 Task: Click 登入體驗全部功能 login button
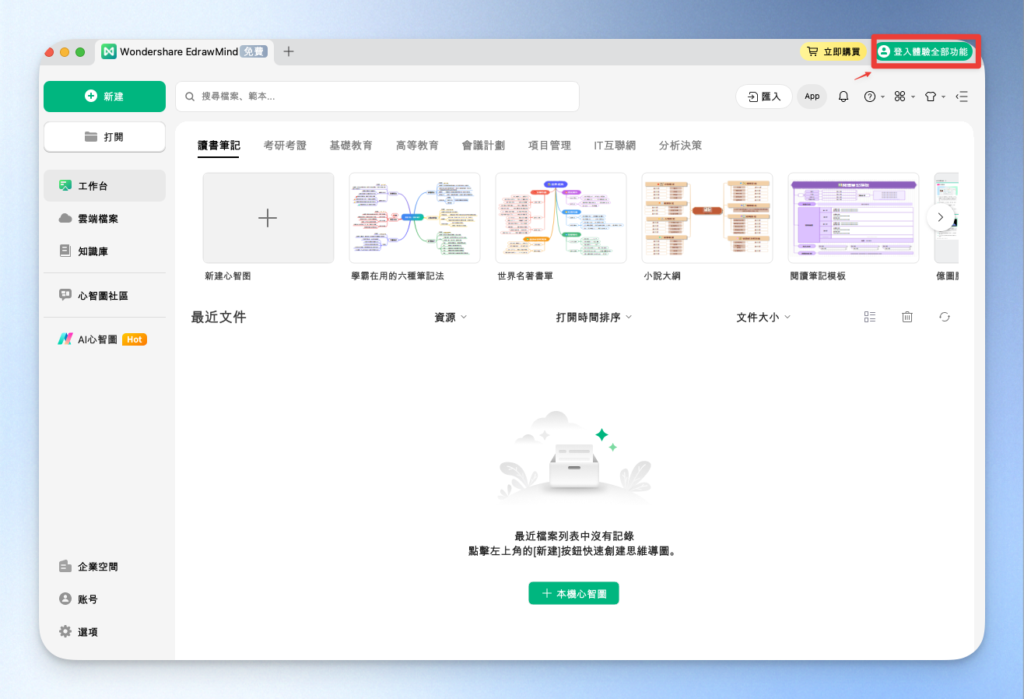click(x=925, y=52)
